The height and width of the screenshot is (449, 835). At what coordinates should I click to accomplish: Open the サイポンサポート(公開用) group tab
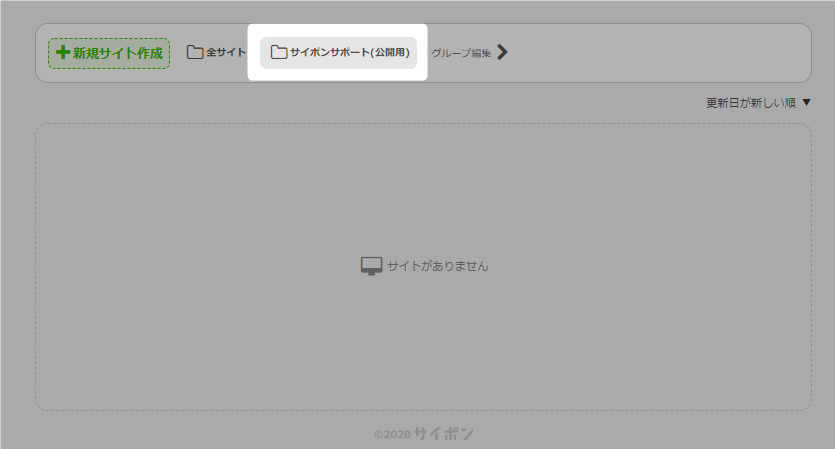(338, 53)
